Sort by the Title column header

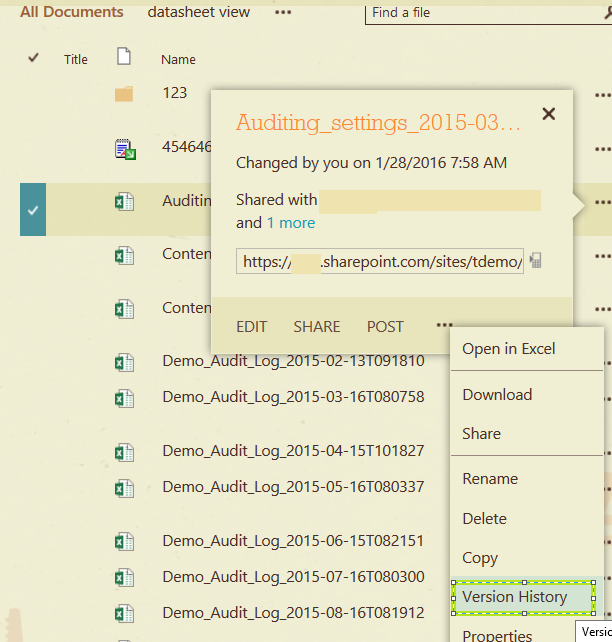pos(76,60)
